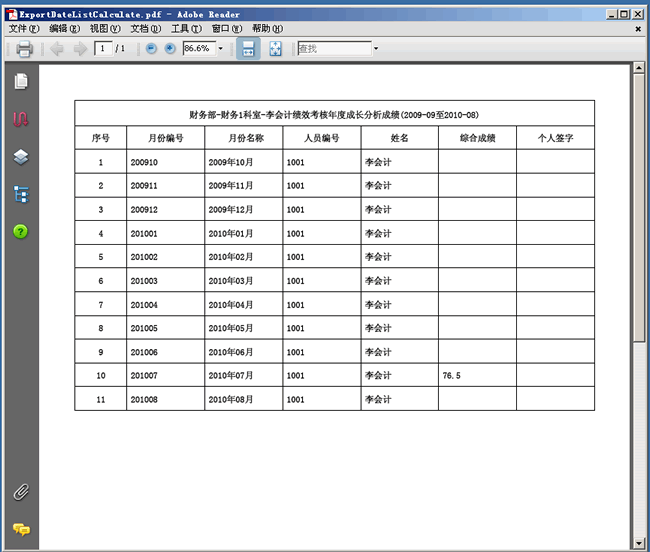
Task: Open the Comments panel icon
Action: click(x=21, y=529)
